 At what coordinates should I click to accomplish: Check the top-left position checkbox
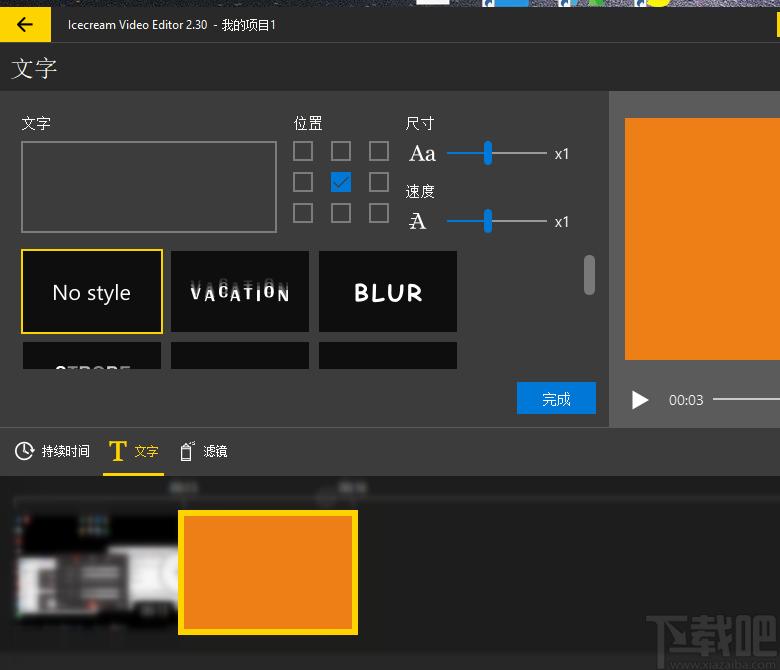coord(303,151)
